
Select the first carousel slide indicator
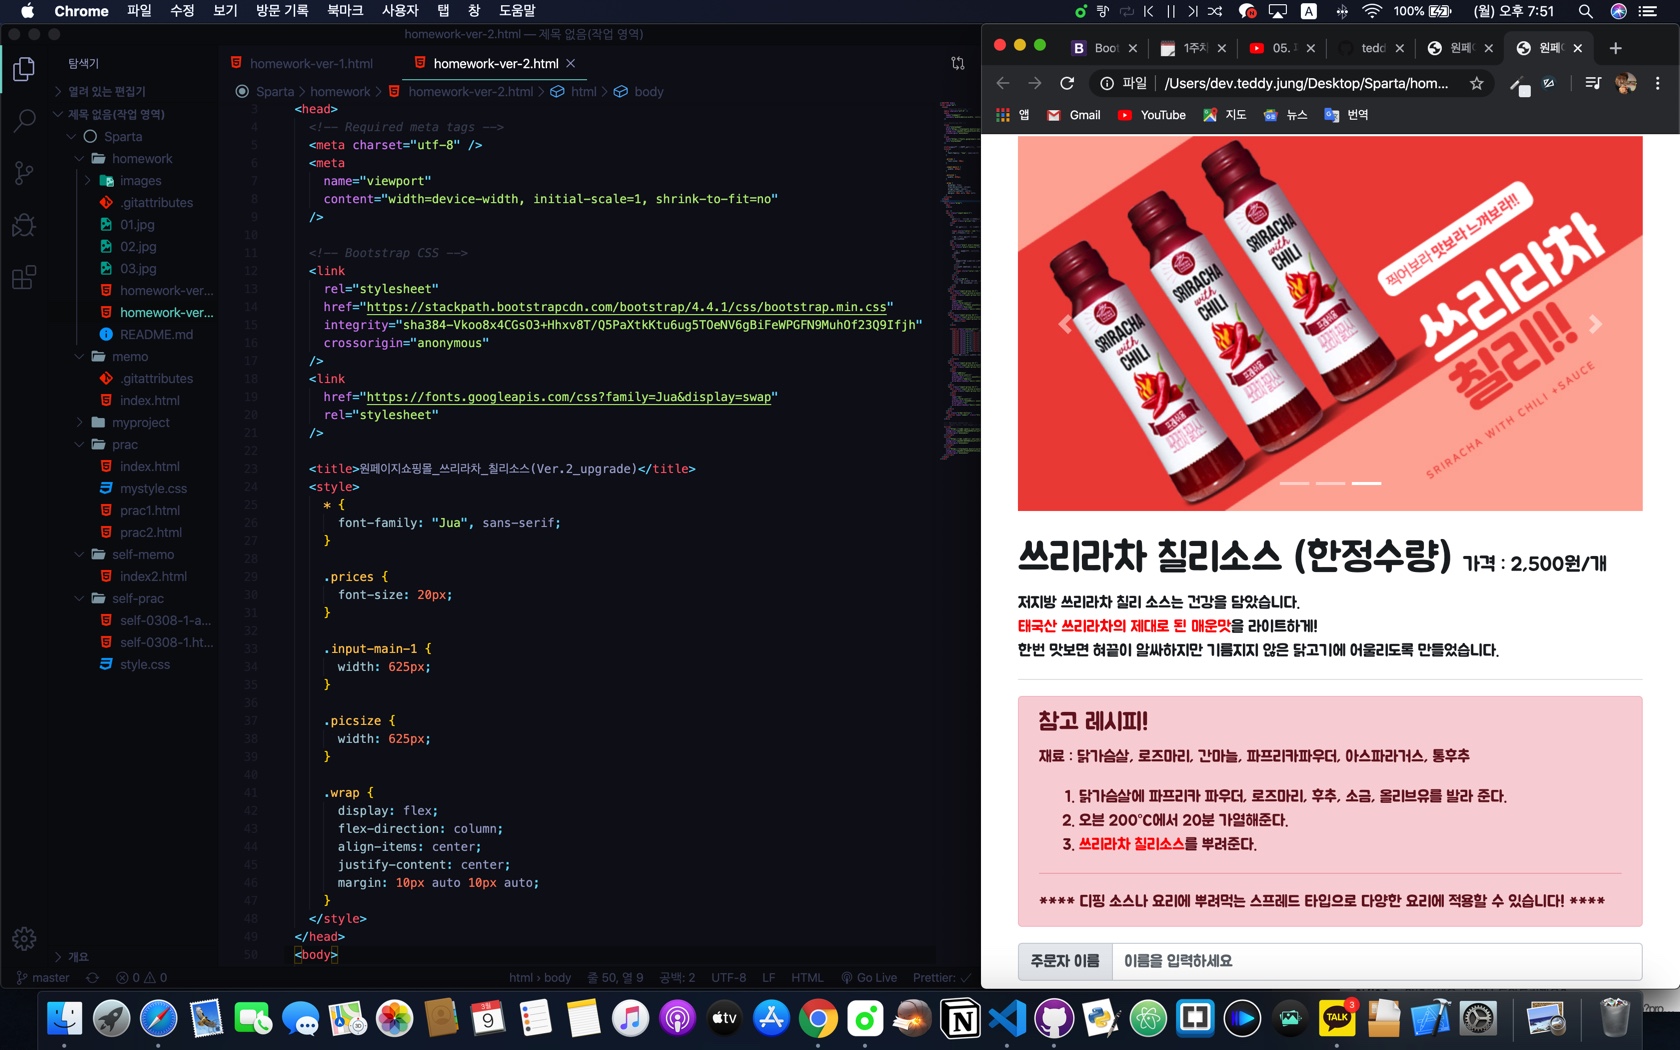pyautogui.click(x=1294, y=483)
